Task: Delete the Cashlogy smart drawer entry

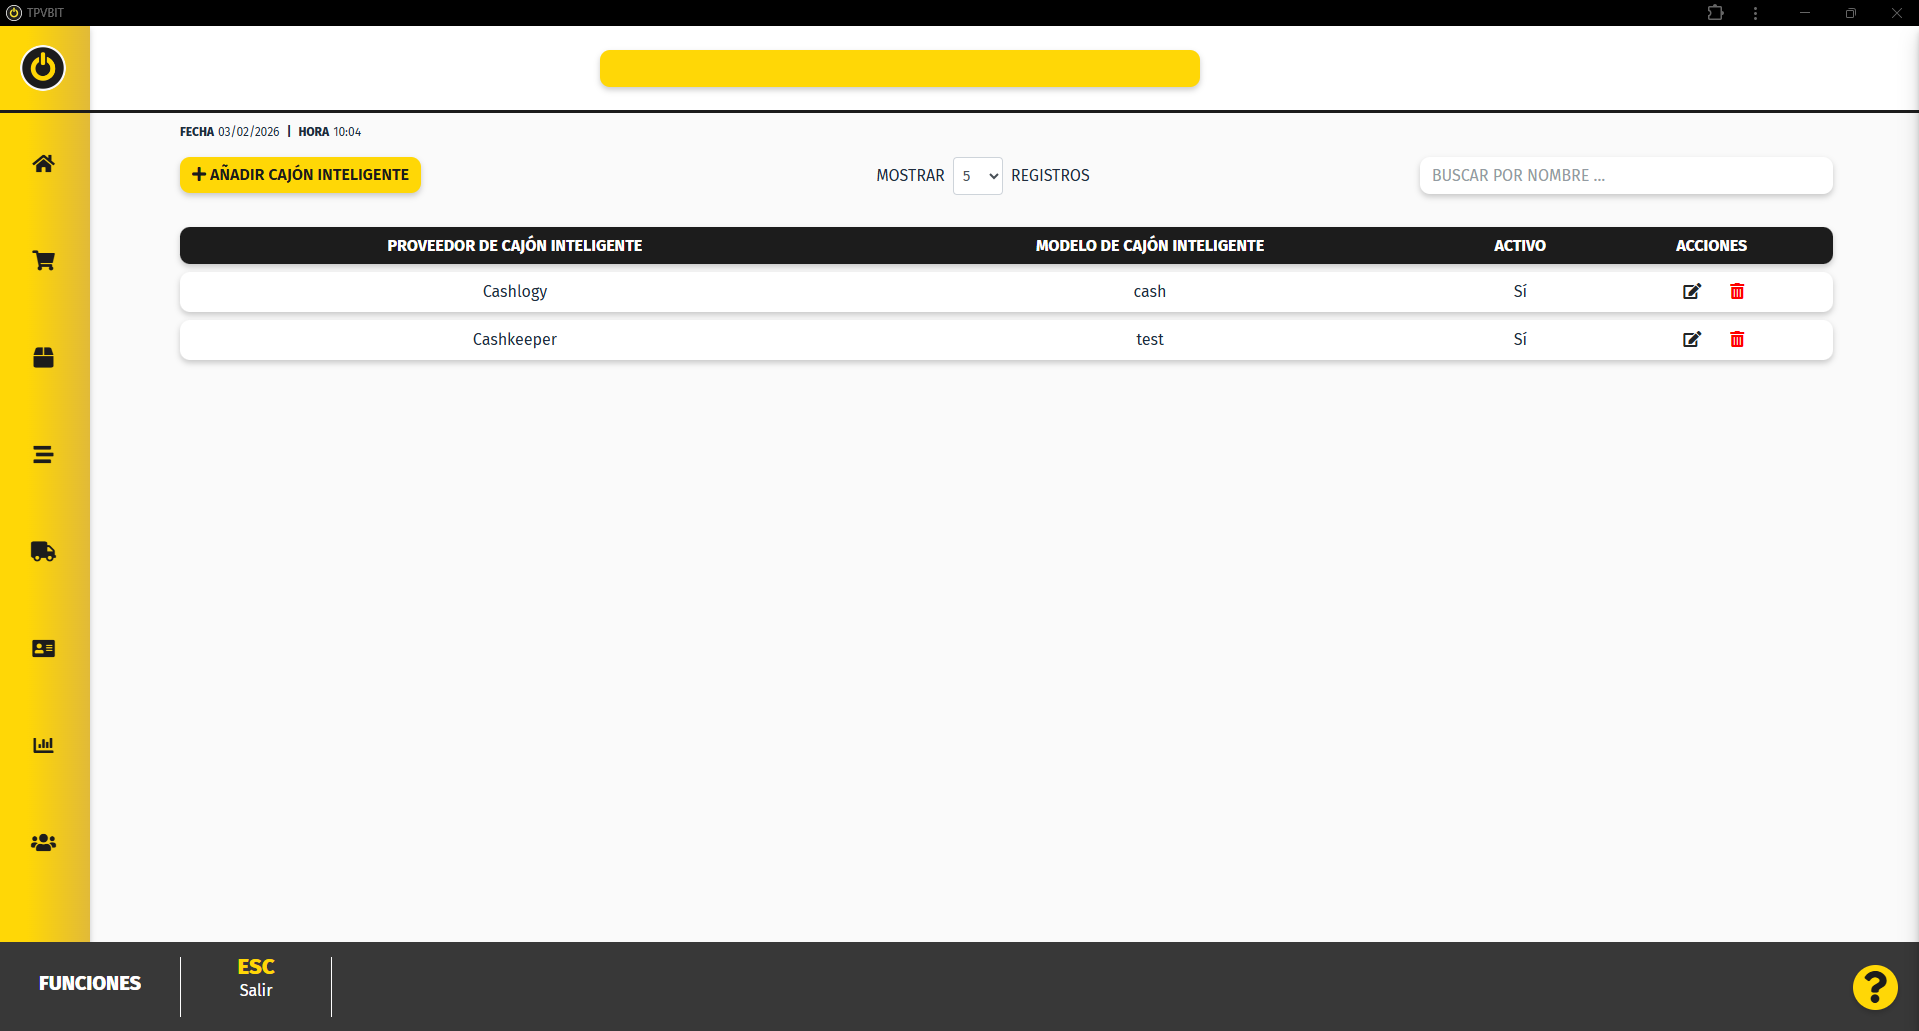Action: pos(1737,292)
